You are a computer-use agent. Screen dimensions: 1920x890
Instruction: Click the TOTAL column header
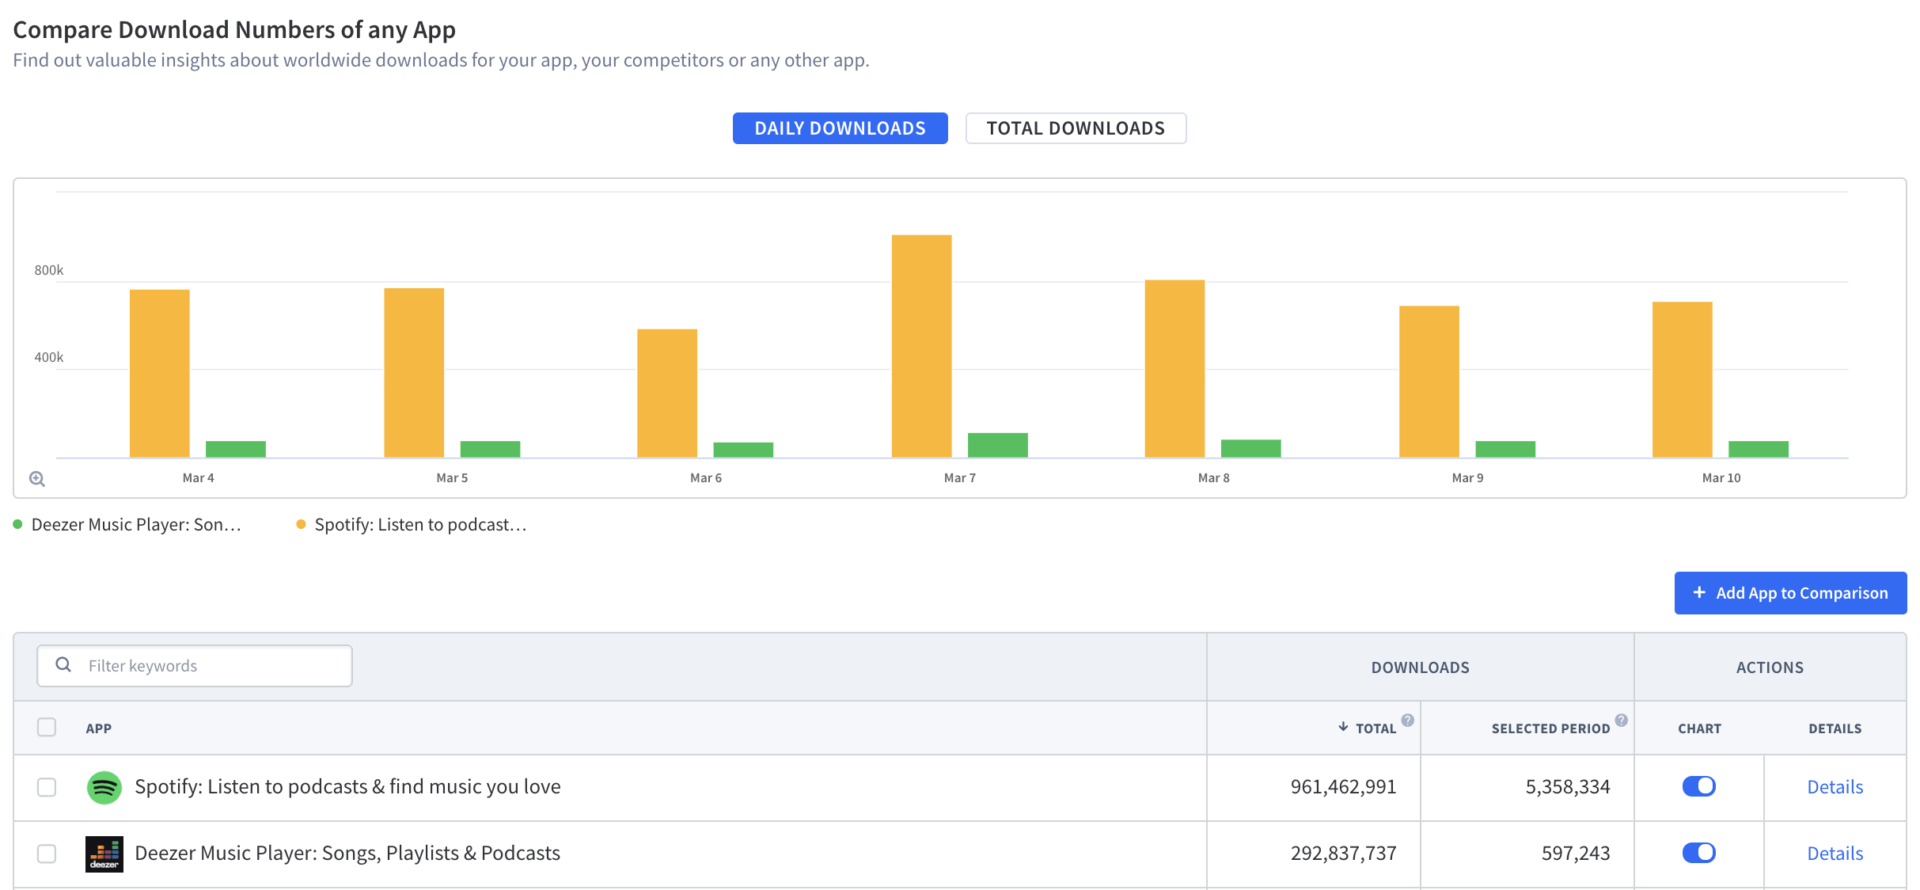click(x=1376, y=728)
